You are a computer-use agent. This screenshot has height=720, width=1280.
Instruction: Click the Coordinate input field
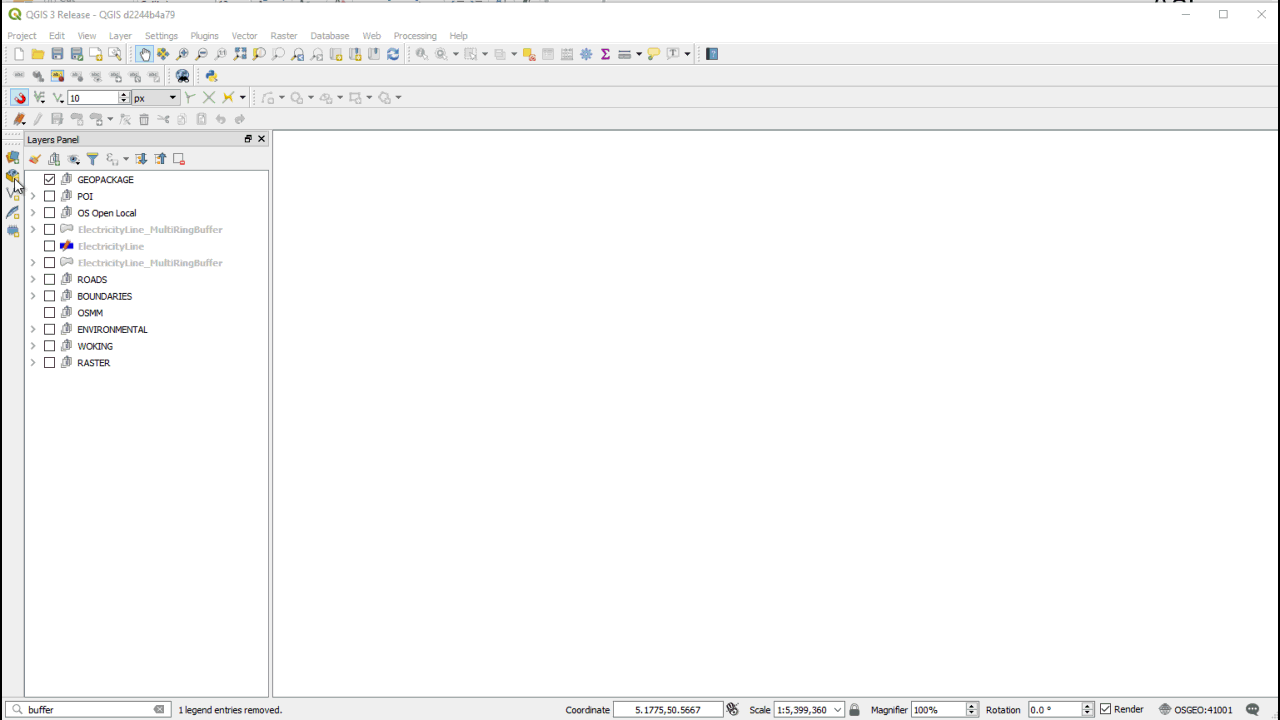coord(667,709)
